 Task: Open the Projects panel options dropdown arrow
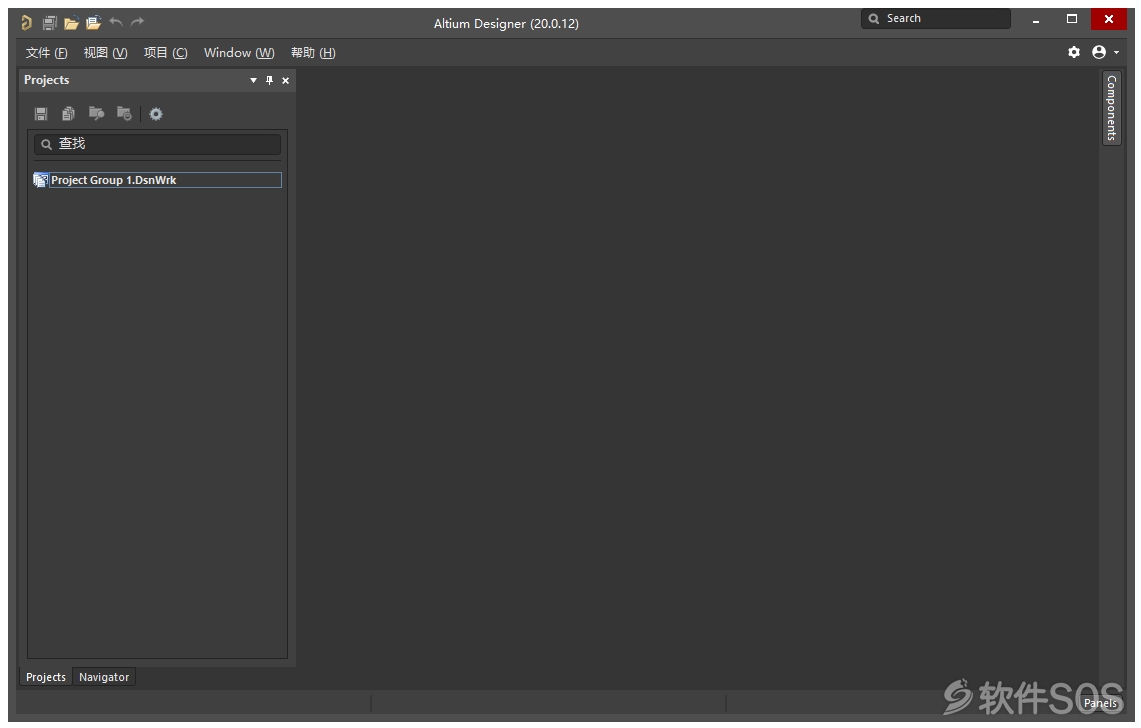click(x=253, y=80)
